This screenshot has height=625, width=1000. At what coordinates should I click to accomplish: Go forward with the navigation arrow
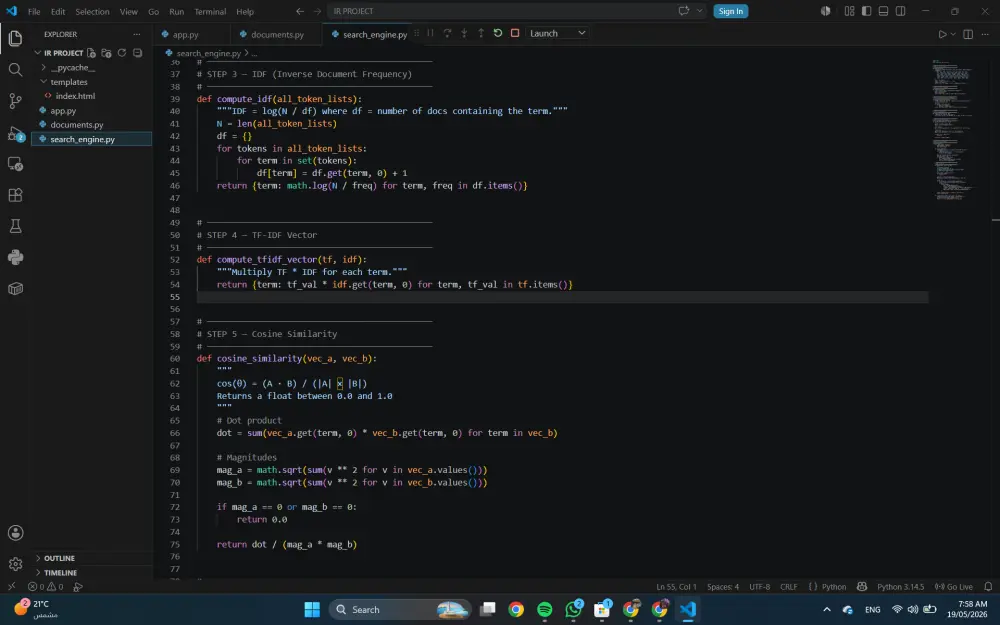[317, 11]
